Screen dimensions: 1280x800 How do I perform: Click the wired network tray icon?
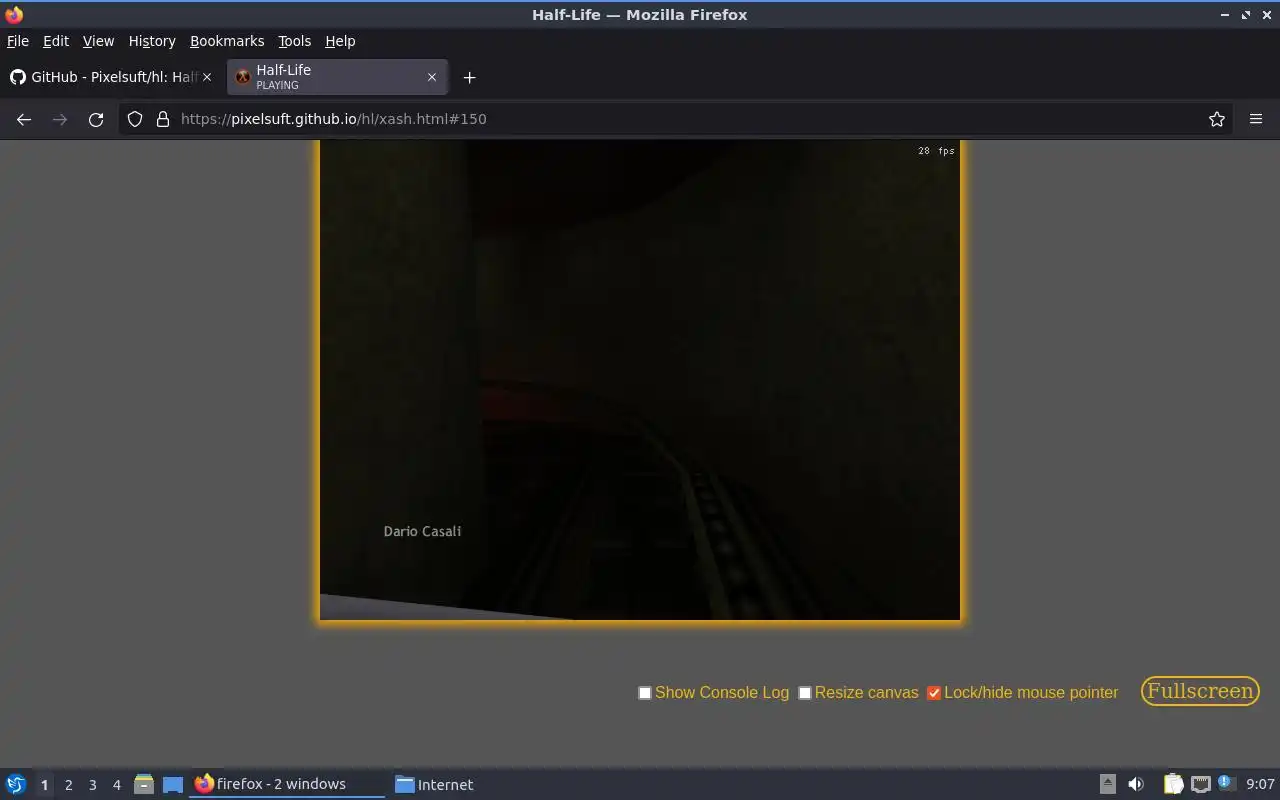1201,784
